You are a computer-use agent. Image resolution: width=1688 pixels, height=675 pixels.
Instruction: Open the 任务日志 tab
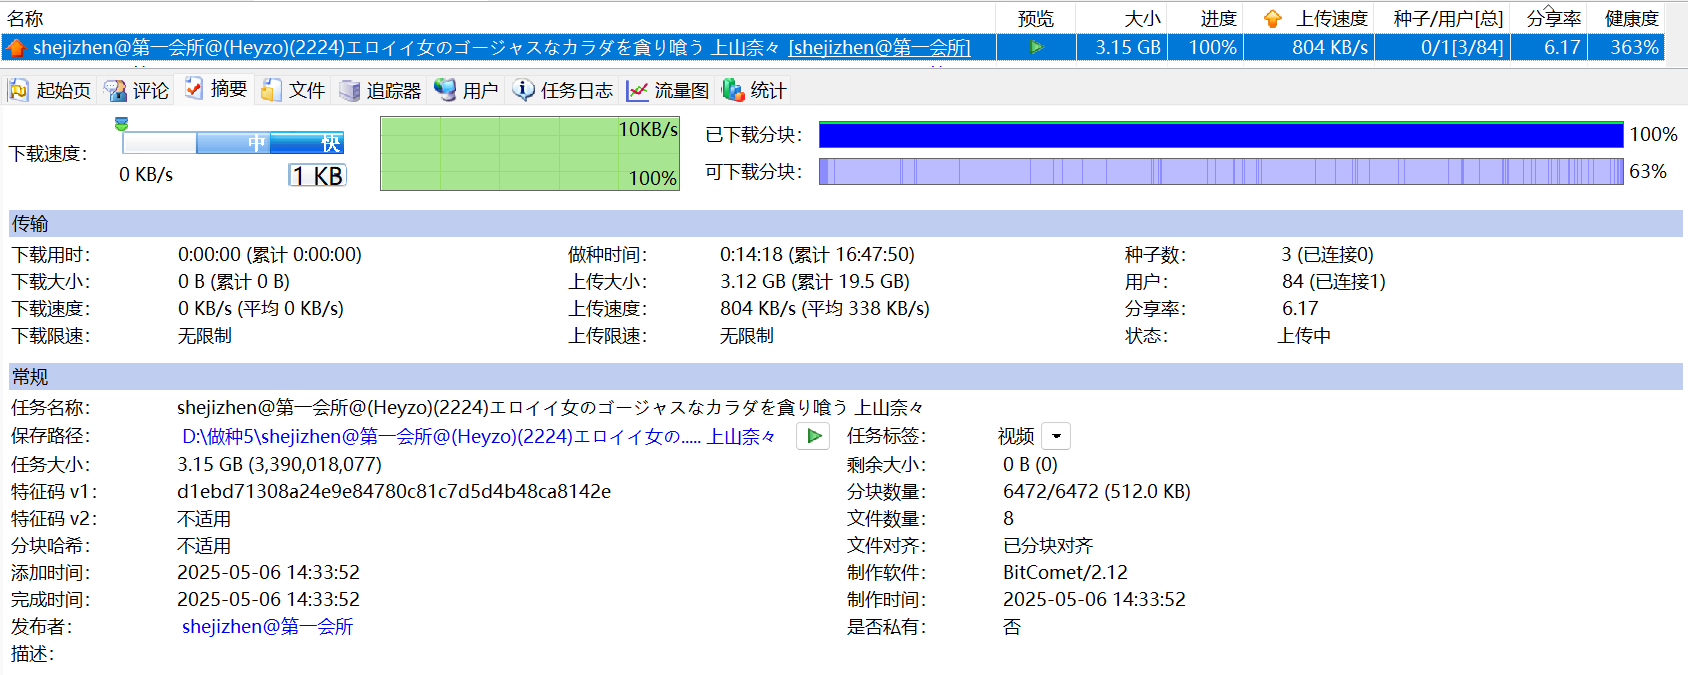(563, 90)
